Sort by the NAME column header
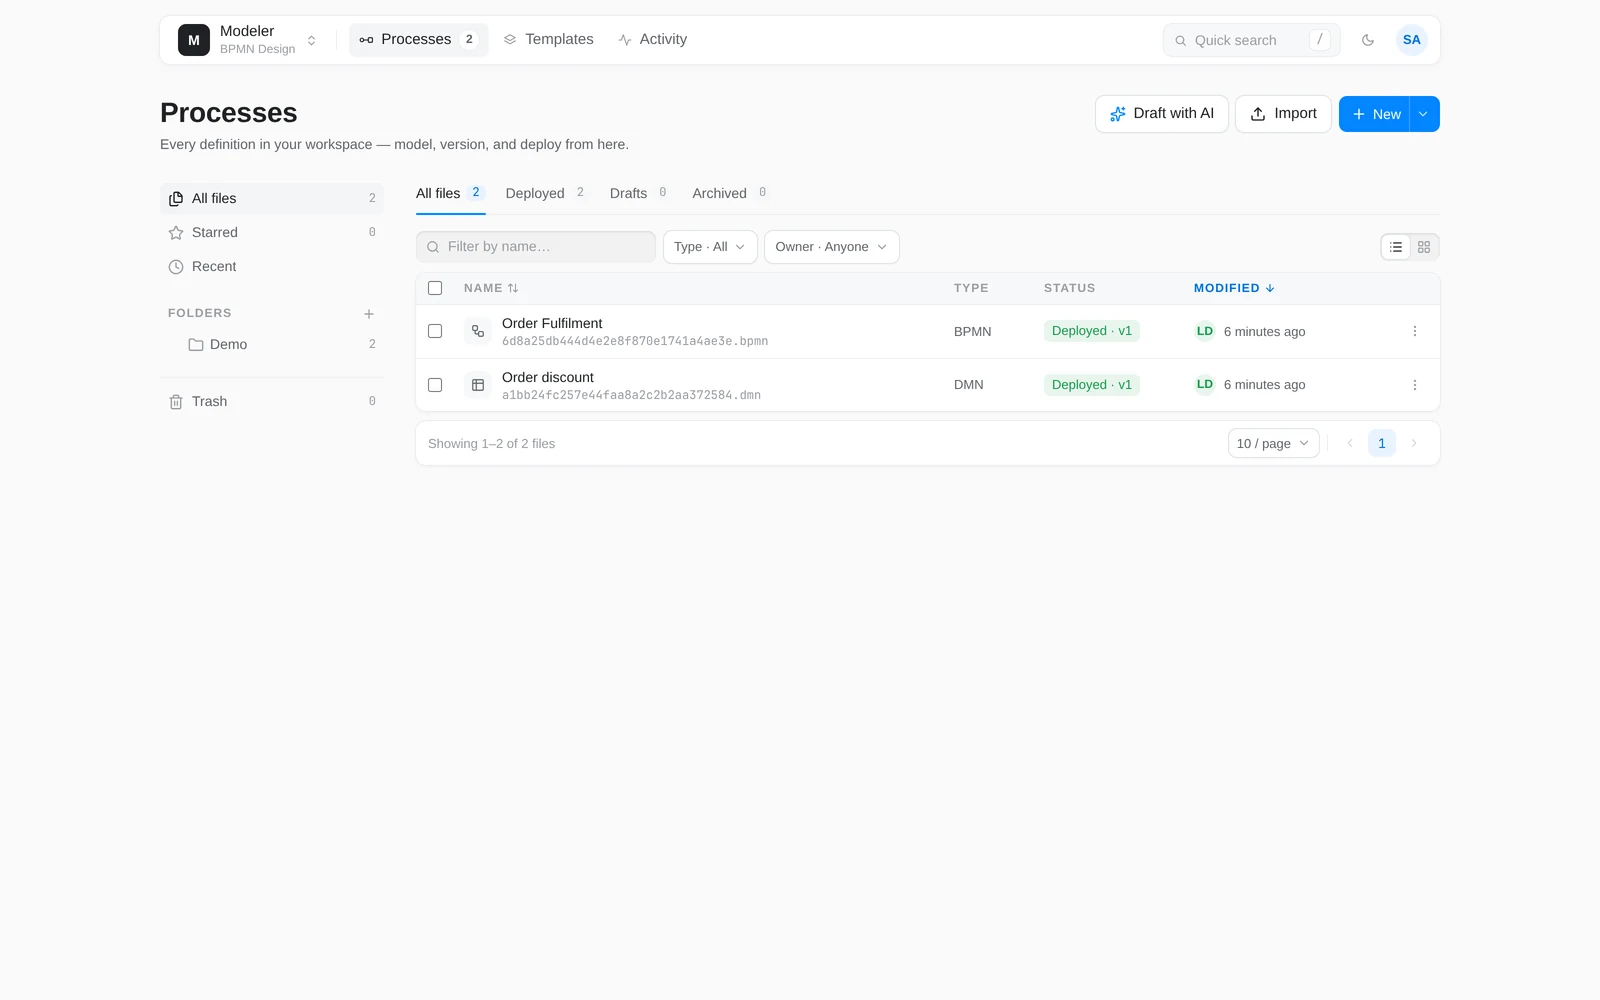This screenshot has height=1000, width=1600. click(x=491, y=288)
